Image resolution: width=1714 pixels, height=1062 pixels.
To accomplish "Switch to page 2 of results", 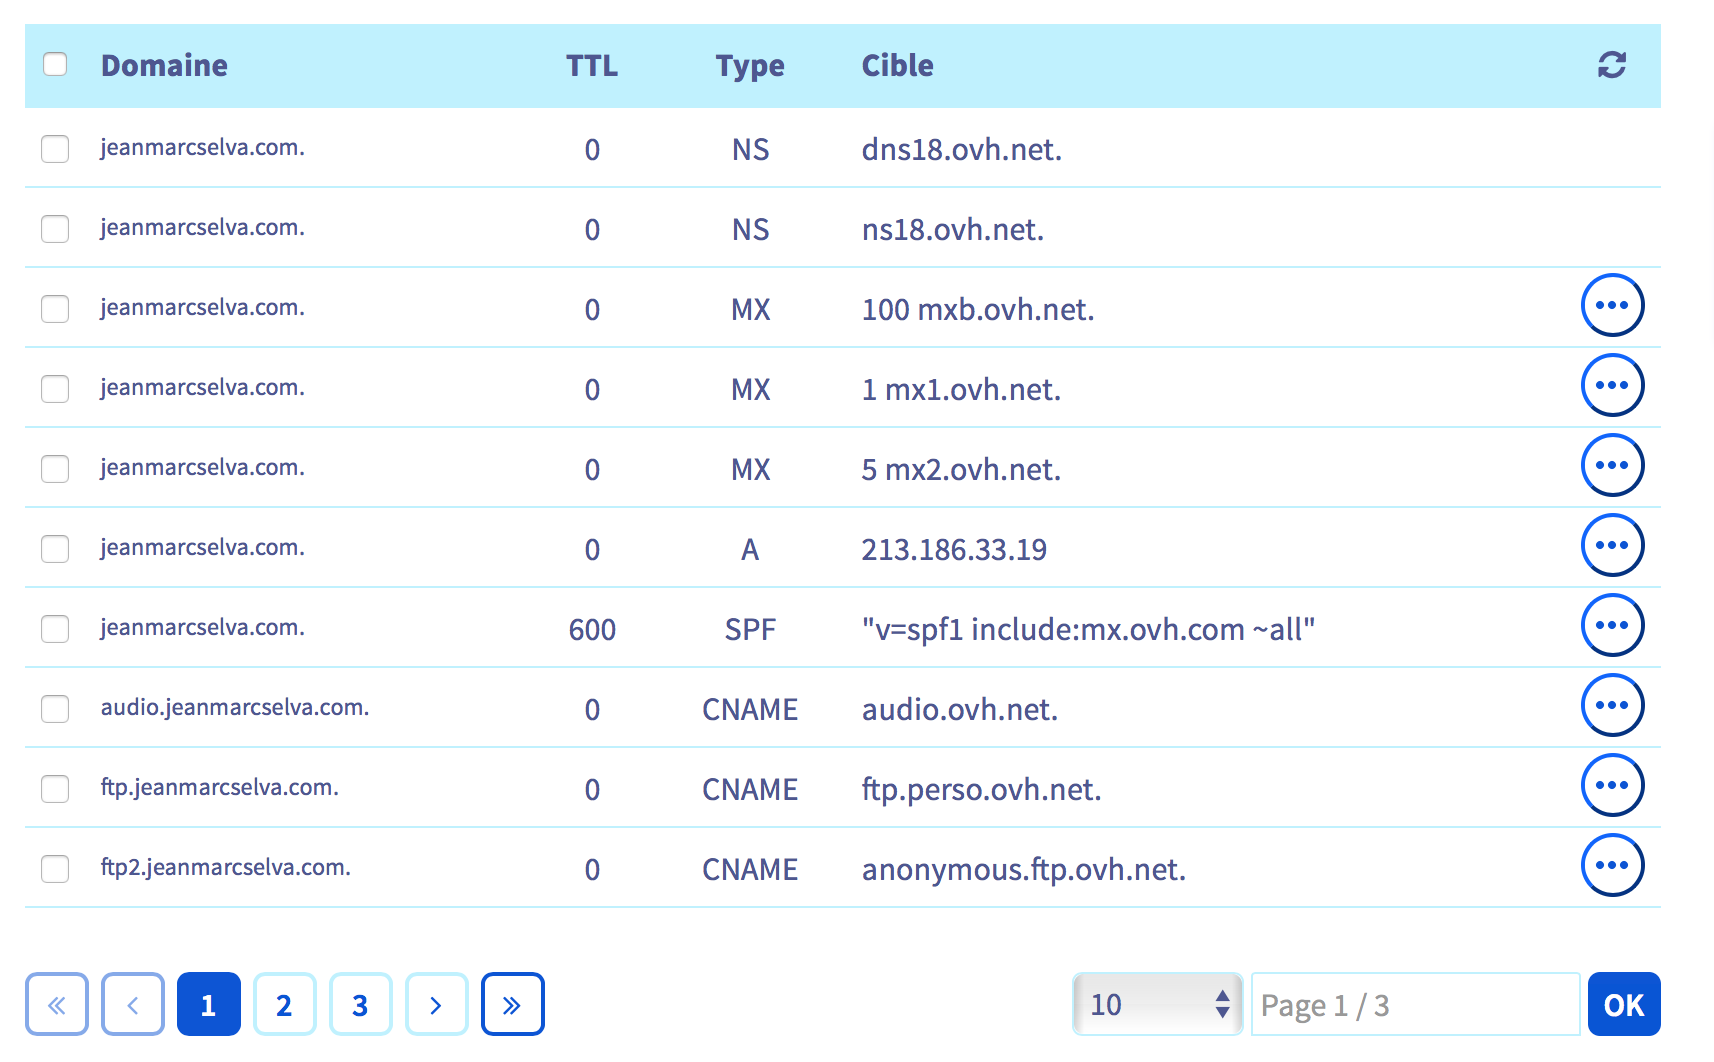I will coord(284,1004).
